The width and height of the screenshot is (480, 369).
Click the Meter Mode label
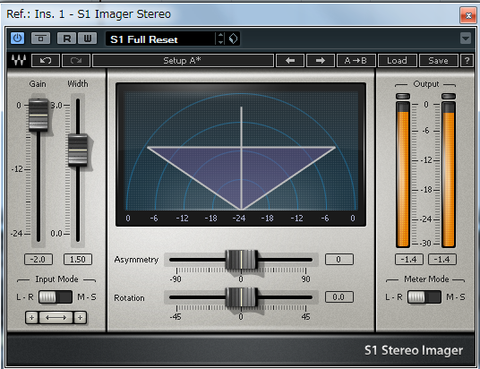426,279
